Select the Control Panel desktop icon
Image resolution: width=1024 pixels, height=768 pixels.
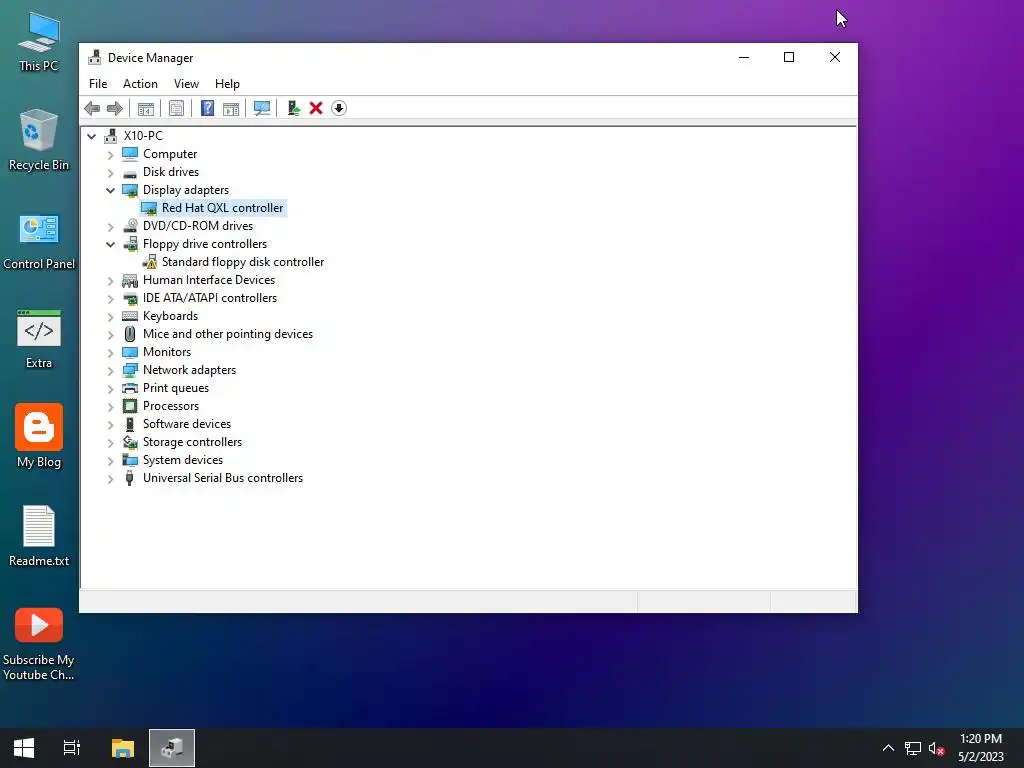pos(39,242)
